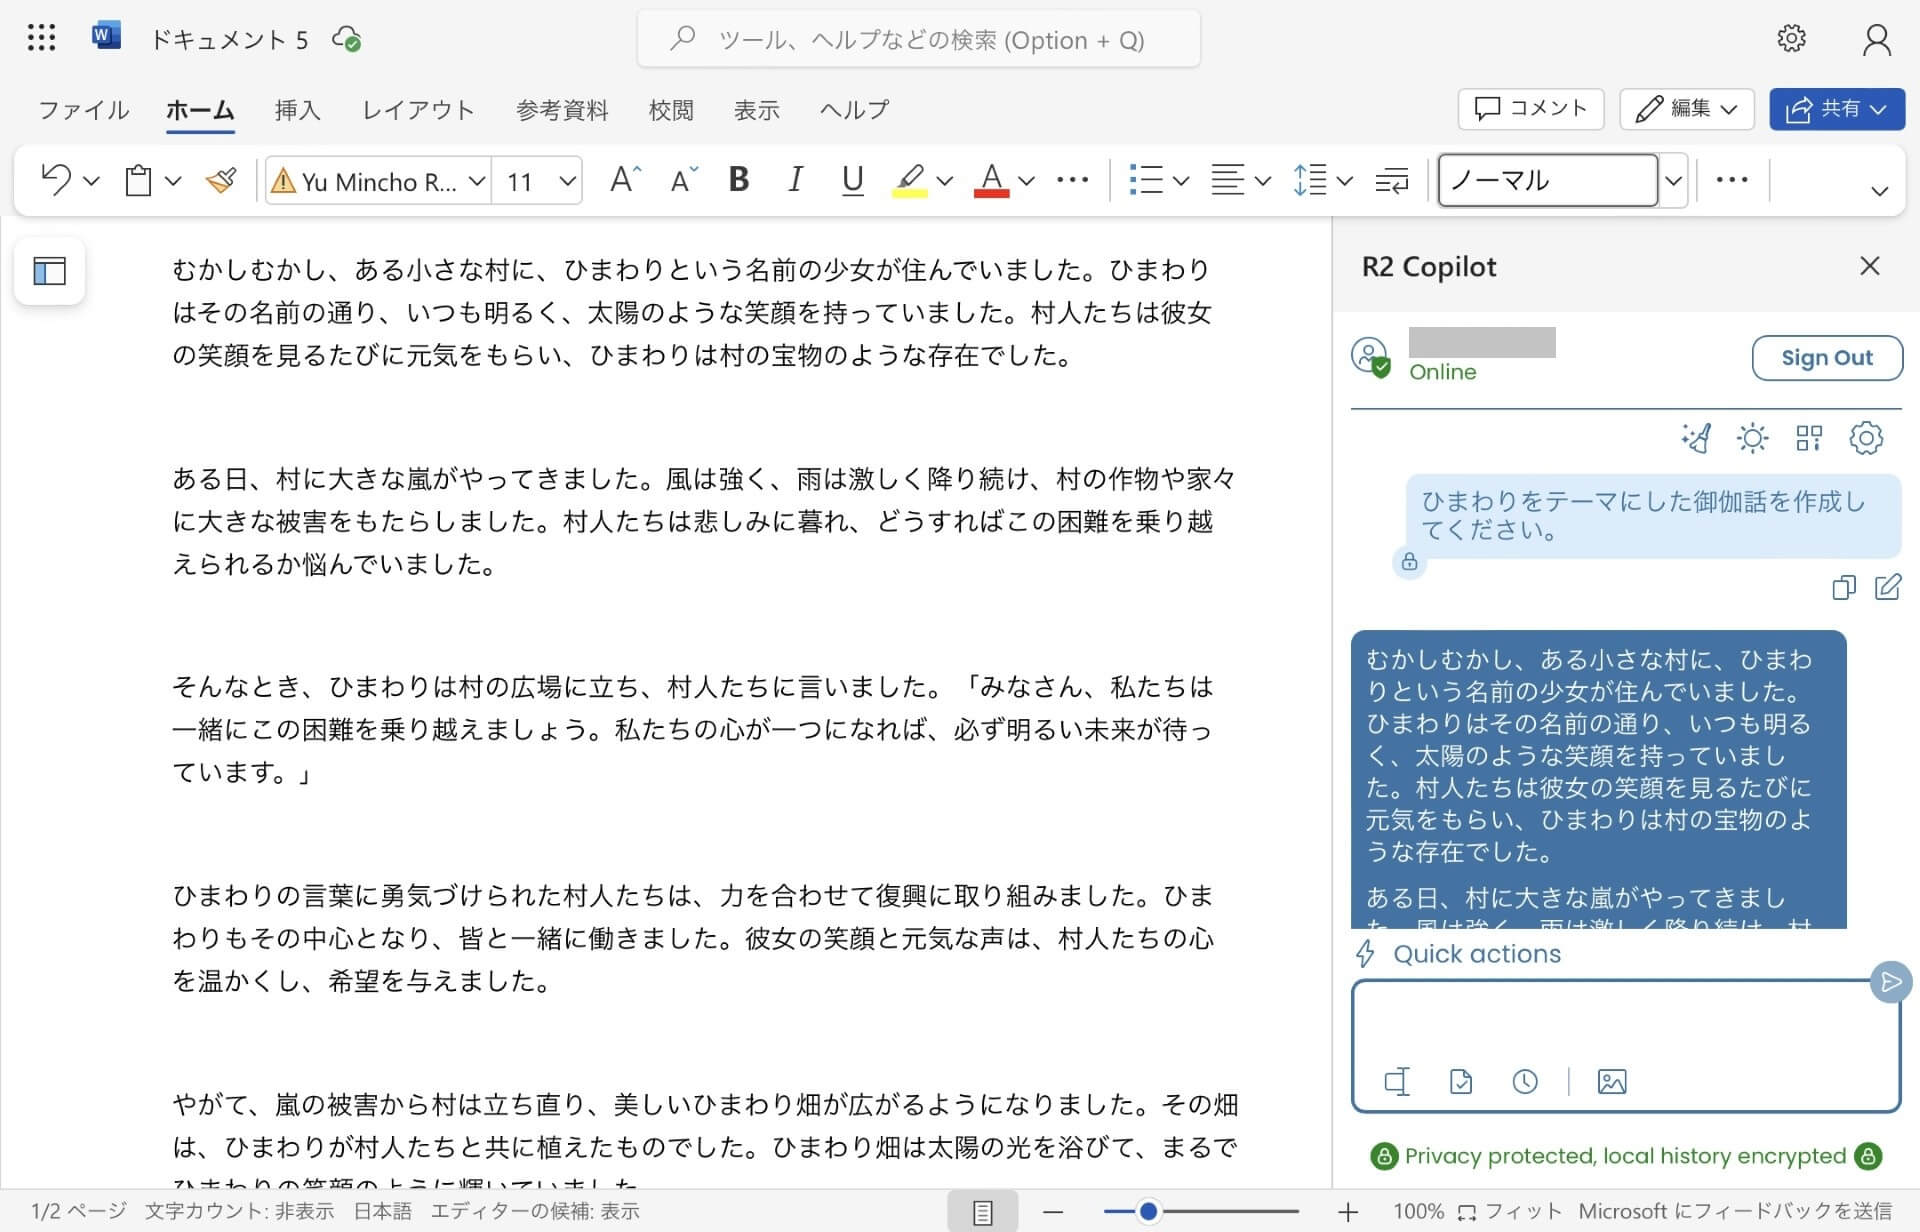Toggle right-to-left text direction icon

1391,180
